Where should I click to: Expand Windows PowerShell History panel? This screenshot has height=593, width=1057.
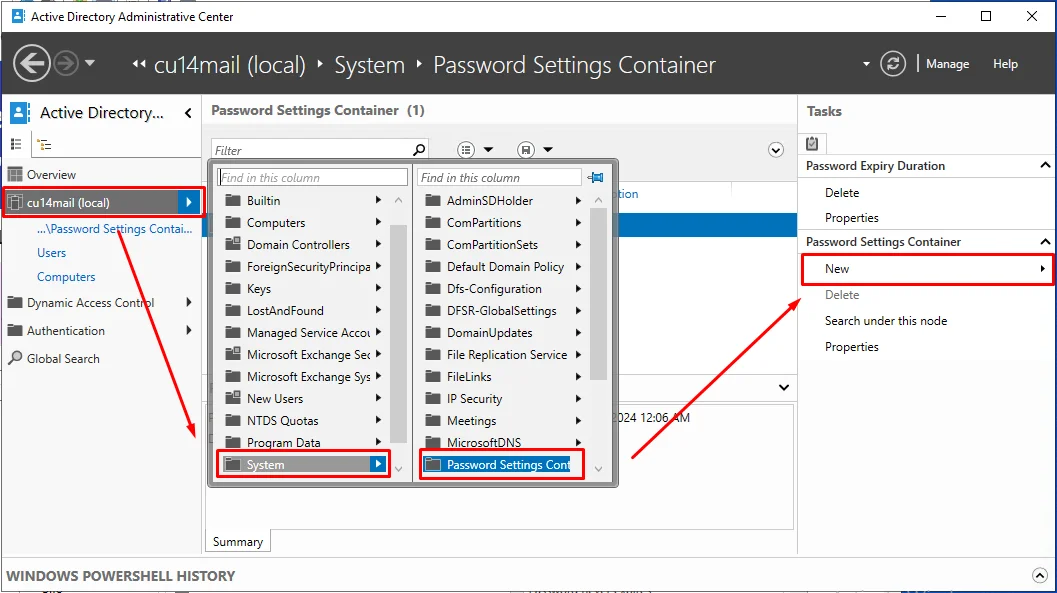1039,575
